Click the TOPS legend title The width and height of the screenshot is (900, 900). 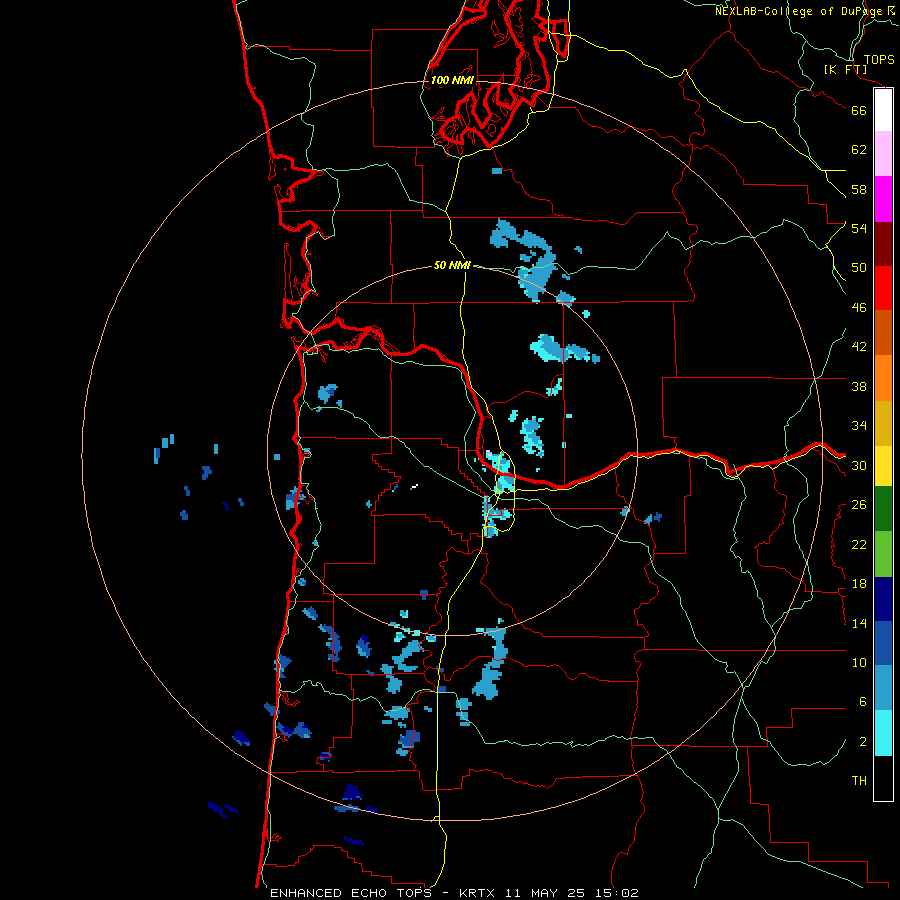[x=879, y=59]
